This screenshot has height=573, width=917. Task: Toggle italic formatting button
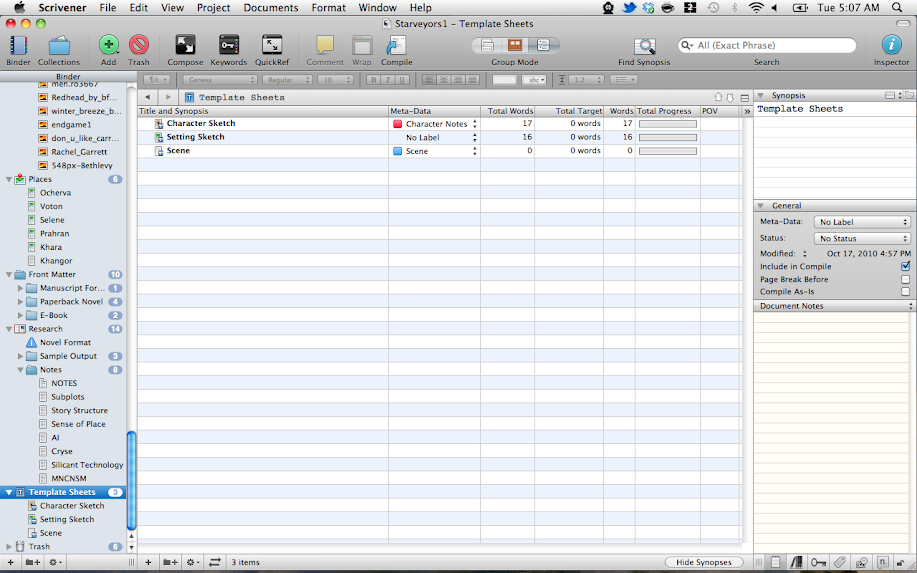(387, 80)
